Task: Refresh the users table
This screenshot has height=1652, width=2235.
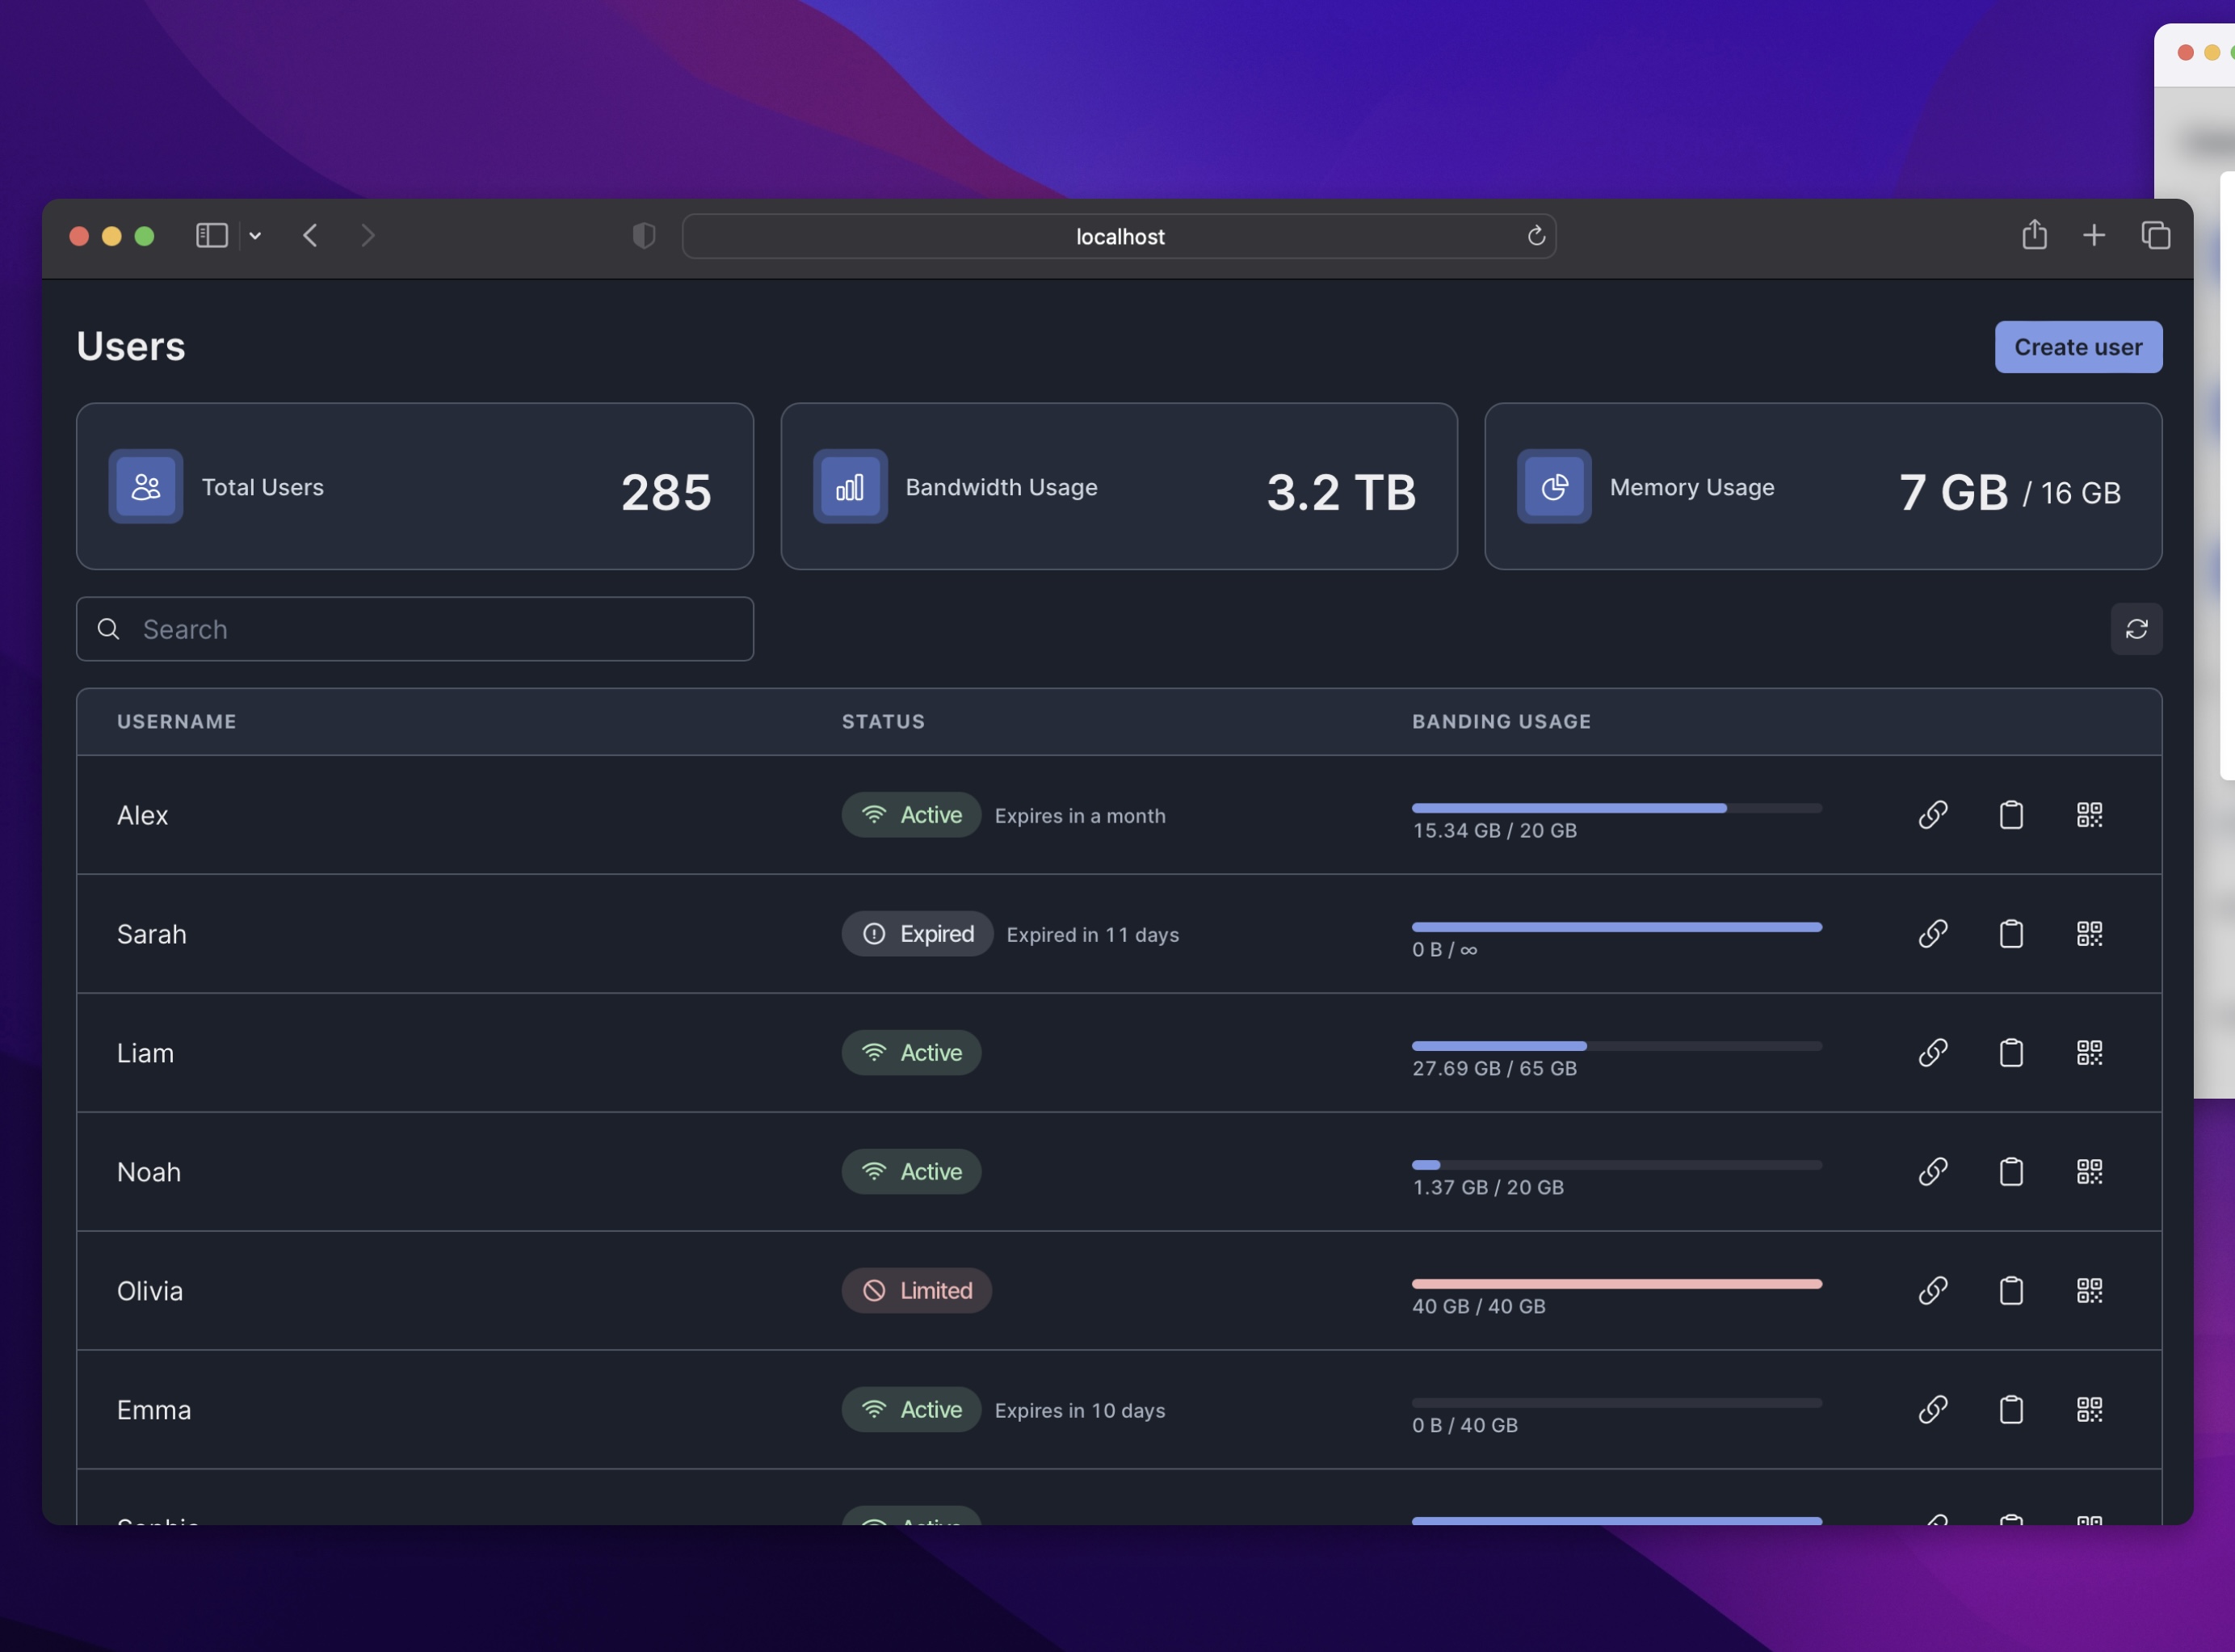Action: tap(2136, 629)
